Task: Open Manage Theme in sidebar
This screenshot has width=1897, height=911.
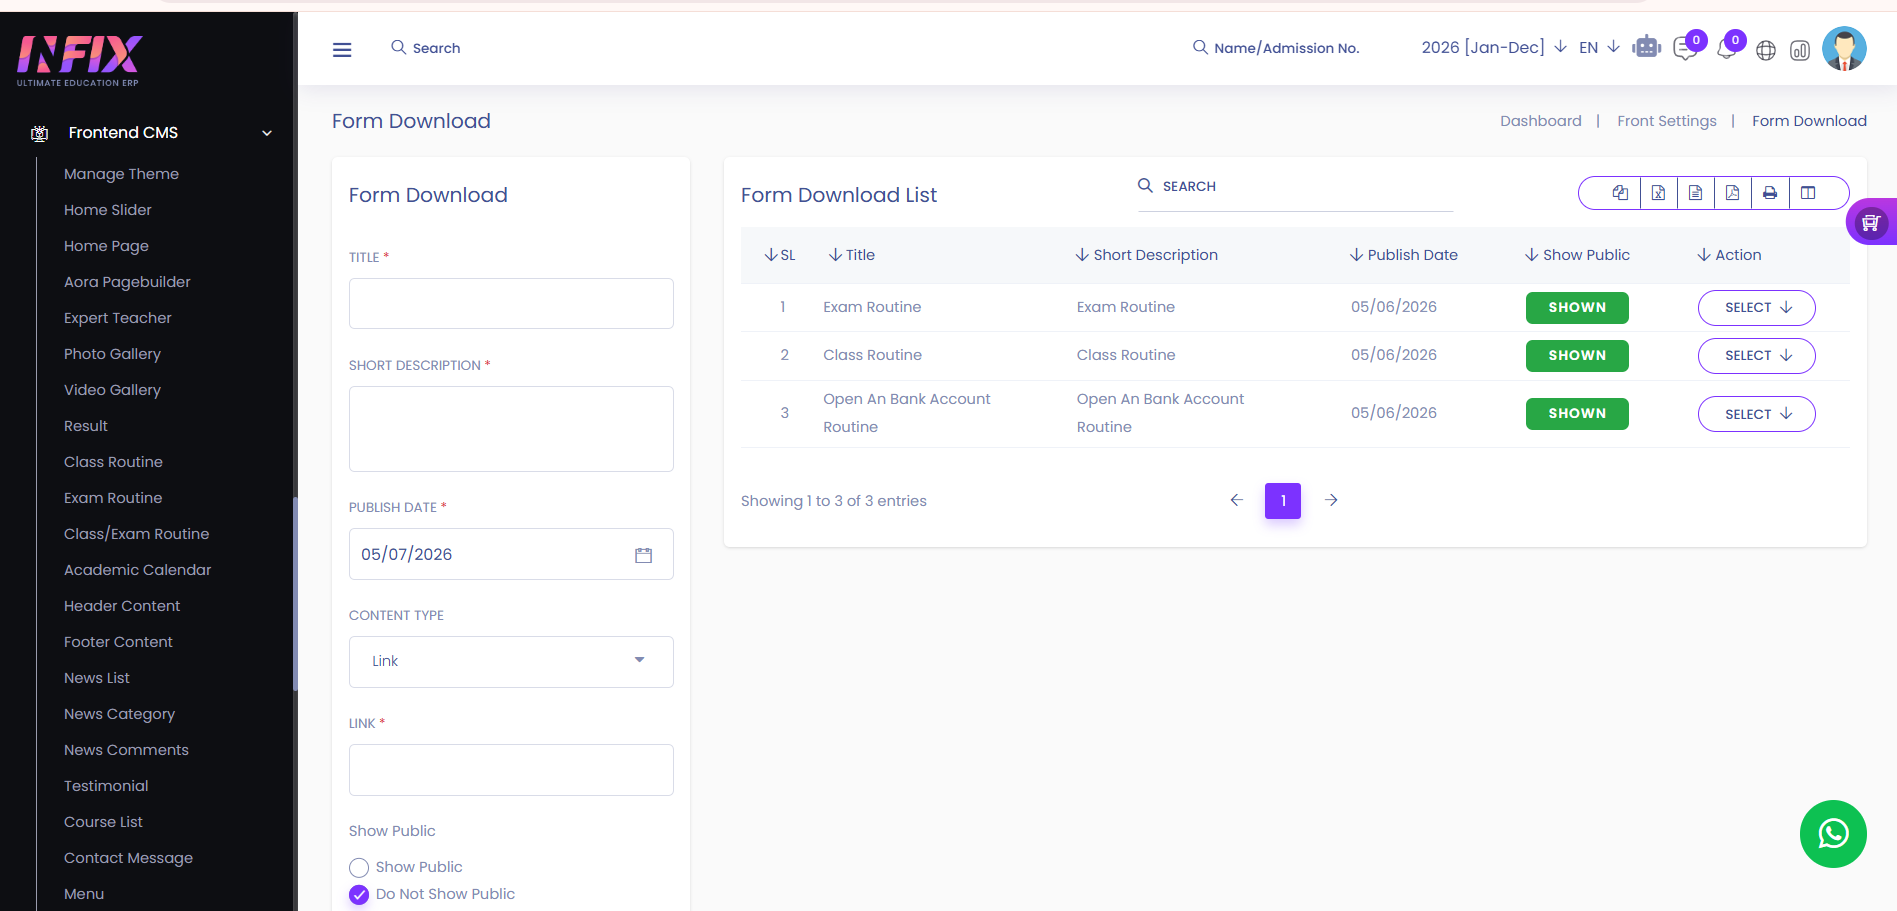Action: pyautogui.click(x=121, y=174)
